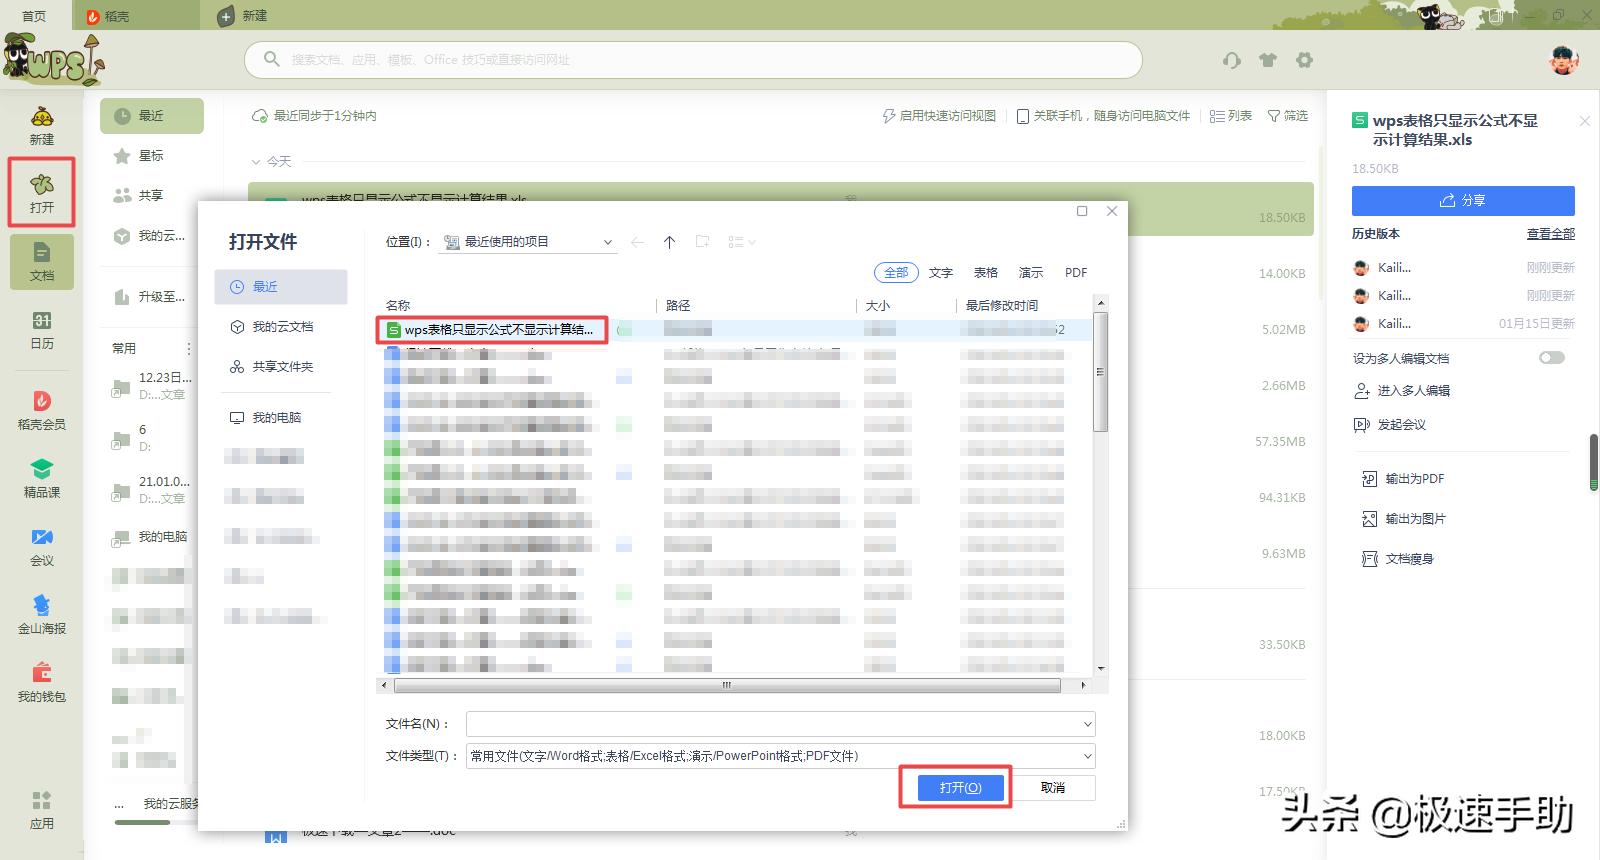Open the 日历 calendar icon
This screenshot has width=1600, height=860.
coord(42,330)
